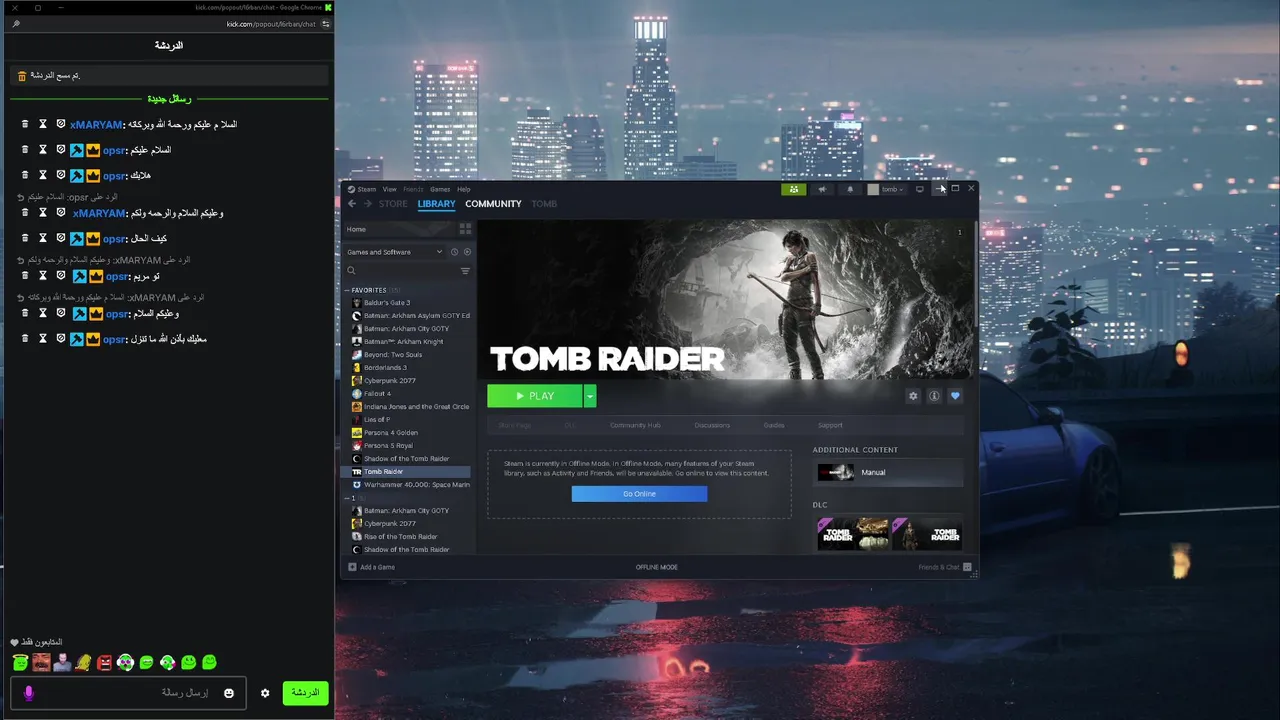
Task: Click the green button in Steam's title bar
Action: [793, 189]
